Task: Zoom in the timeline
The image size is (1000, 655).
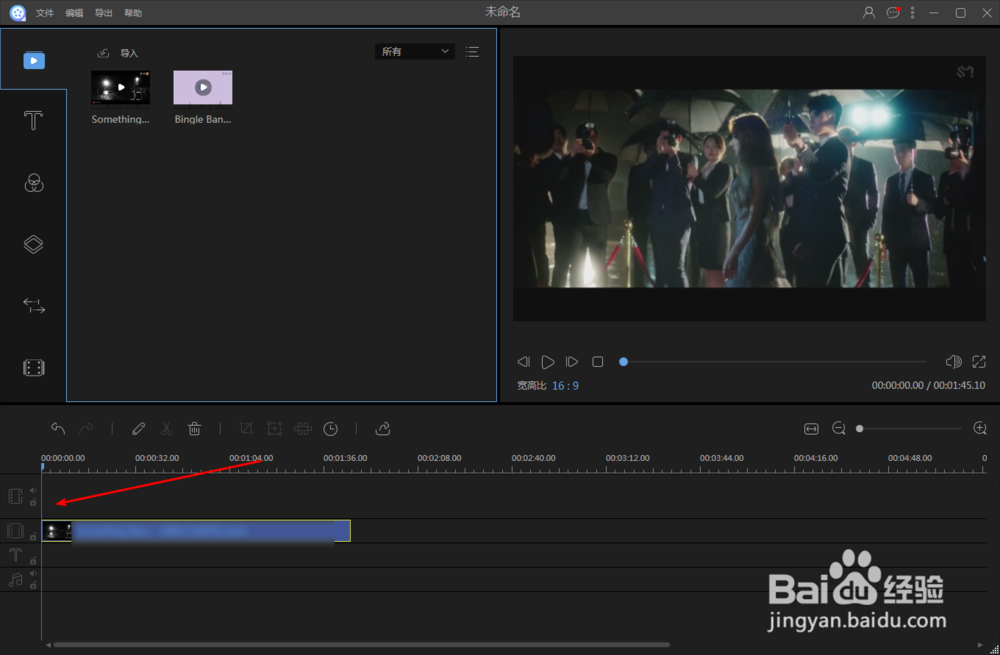Action: (980, 429)
